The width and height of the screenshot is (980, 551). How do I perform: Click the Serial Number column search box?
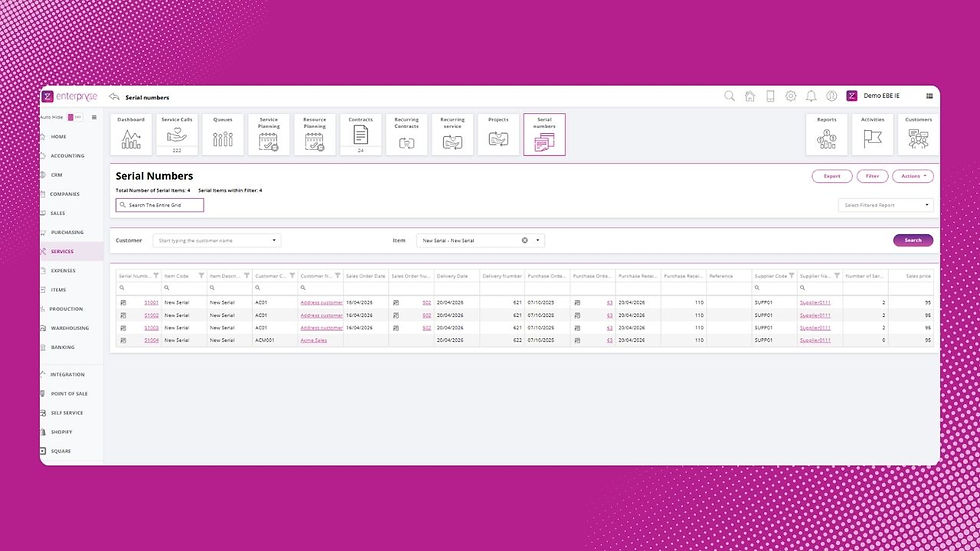pos(139,288)
